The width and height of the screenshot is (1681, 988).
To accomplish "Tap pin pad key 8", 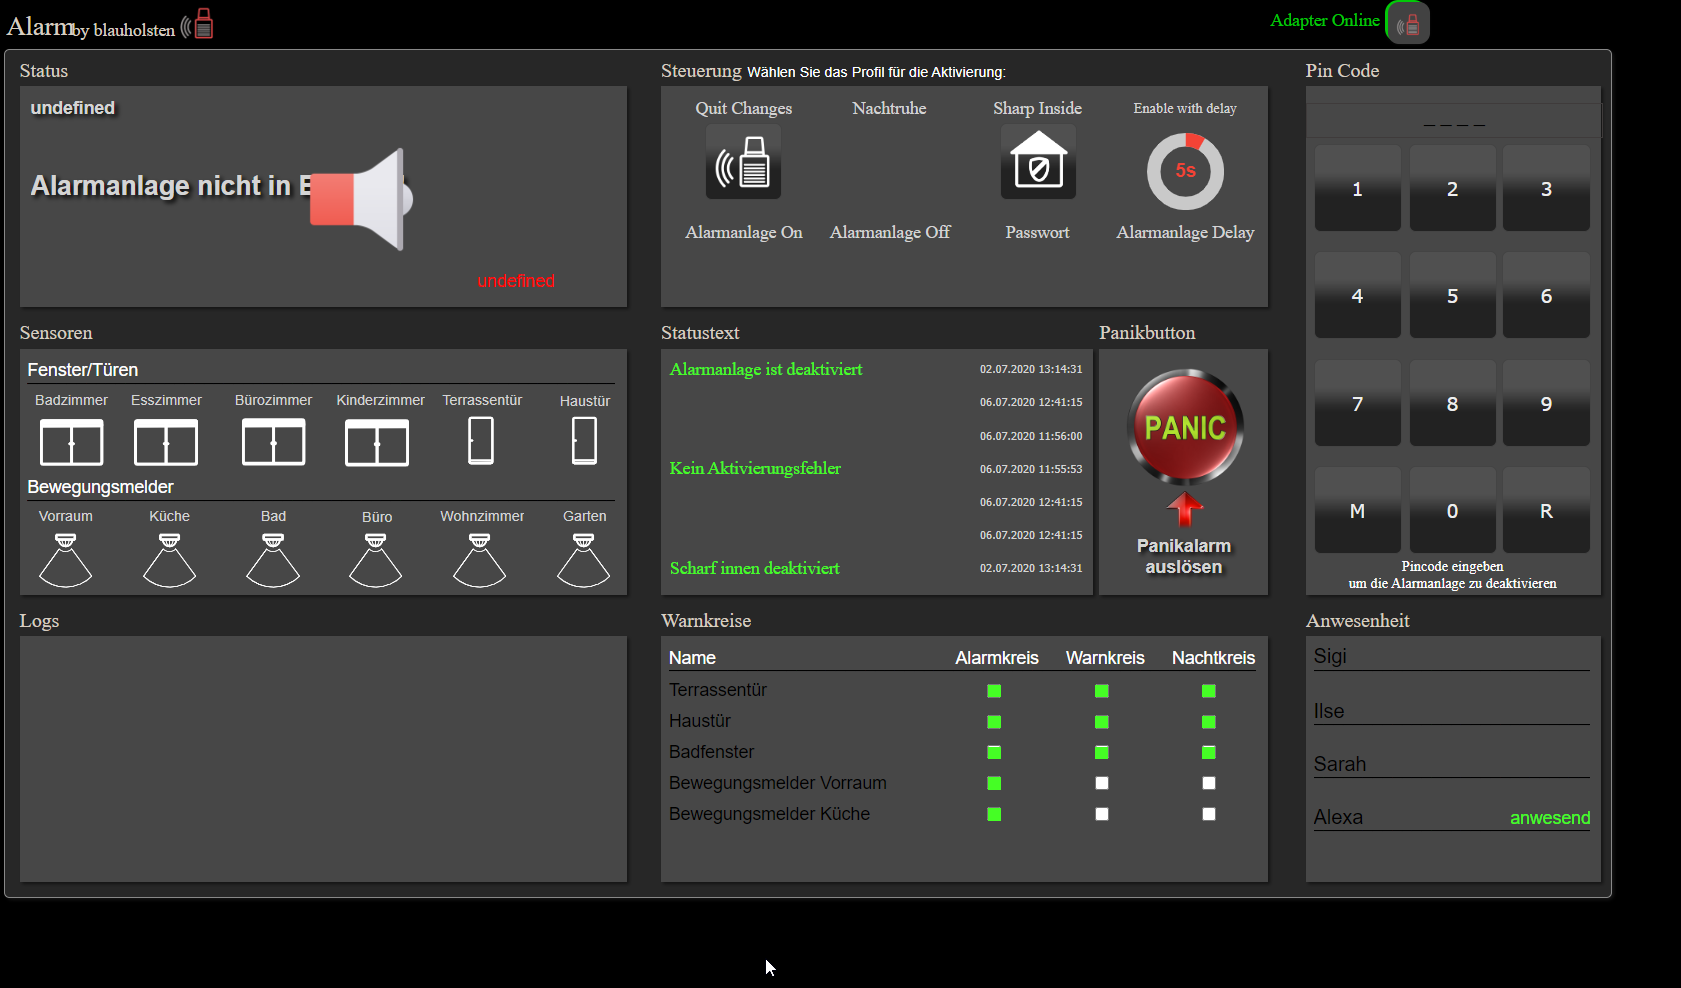I will click(x=1452, y=403).
